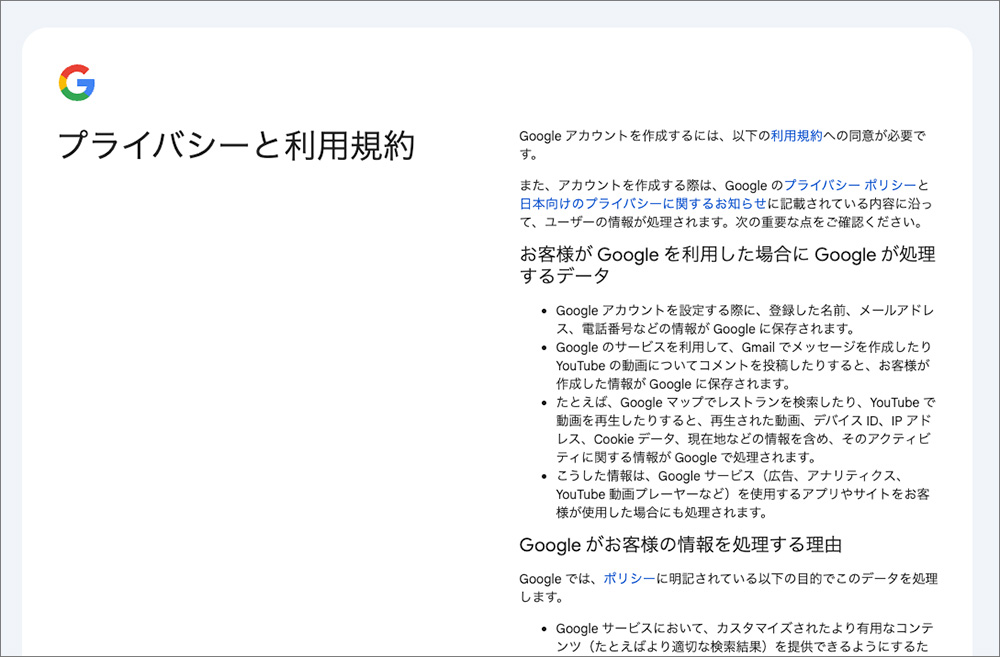Viewport: 1000px width, 657px height.
Task: Open the プライバシー ポリシー link
Action: [849, 185]
